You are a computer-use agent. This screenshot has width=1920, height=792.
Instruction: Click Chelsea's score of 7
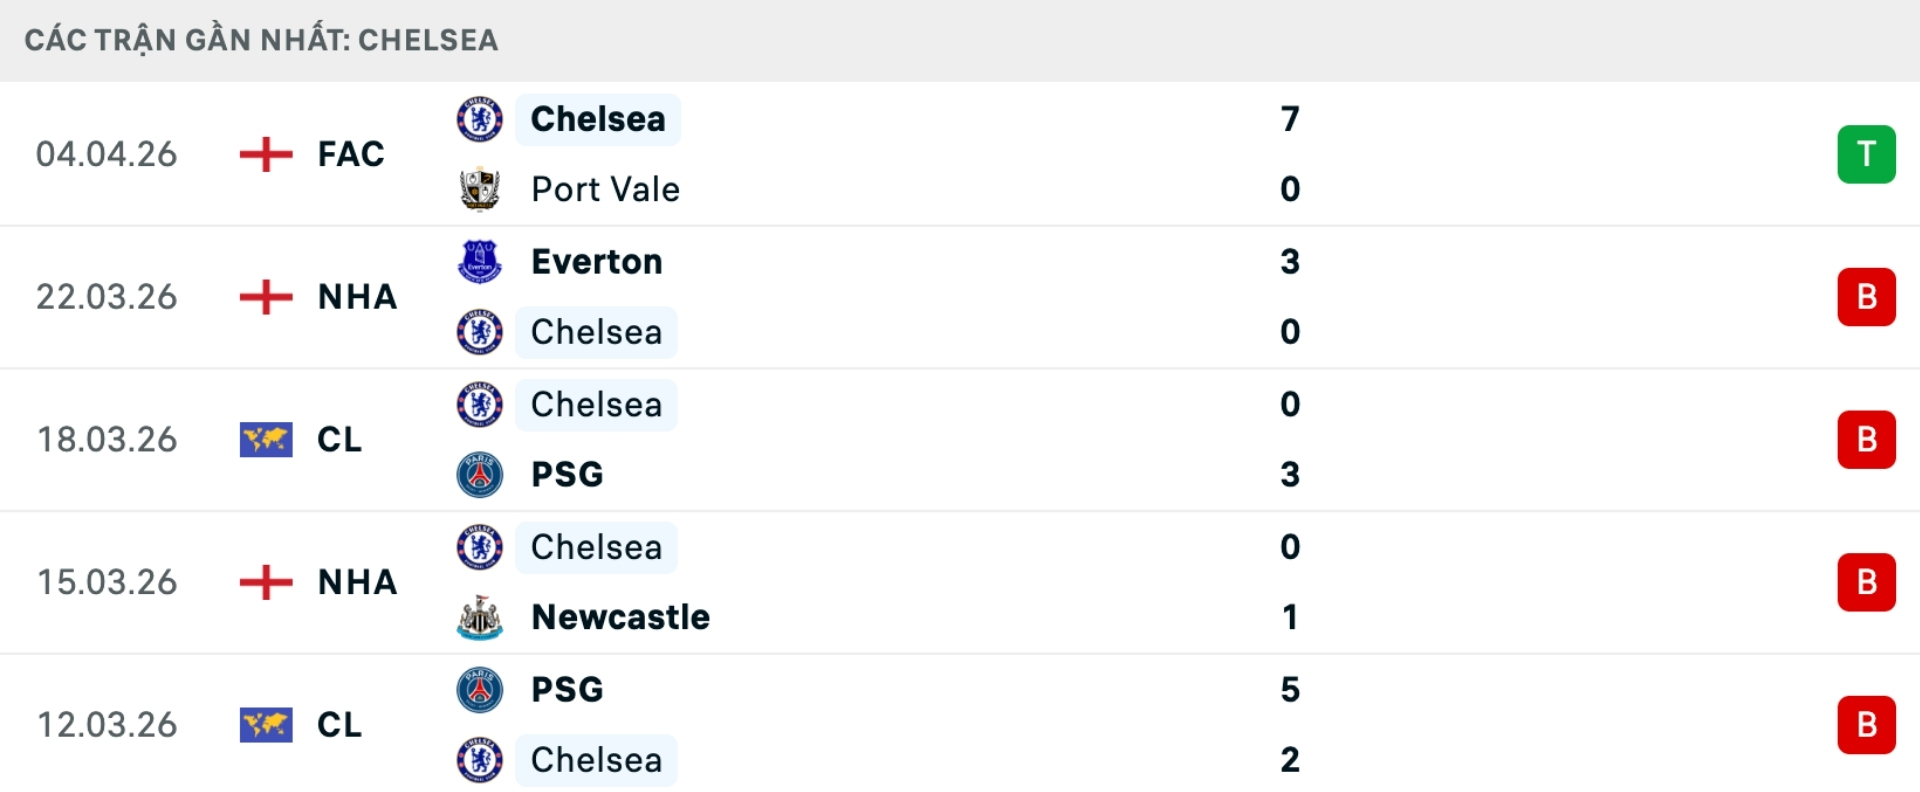pos(1290,120)
